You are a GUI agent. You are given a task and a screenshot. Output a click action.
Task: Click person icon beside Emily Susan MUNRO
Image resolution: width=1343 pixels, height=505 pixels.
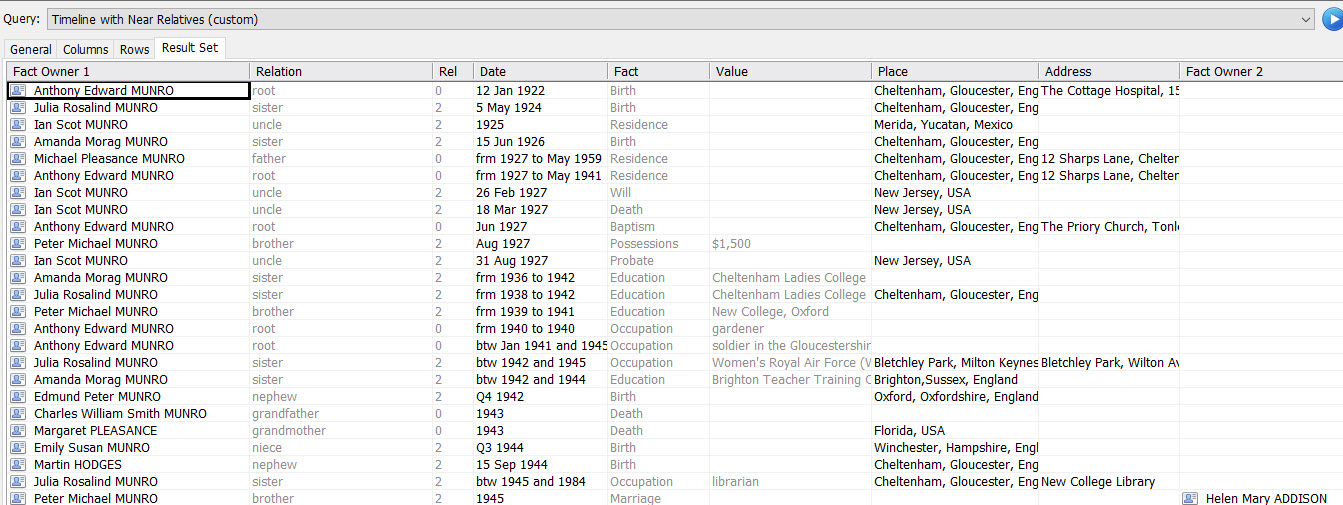click(x=18, y=447)
